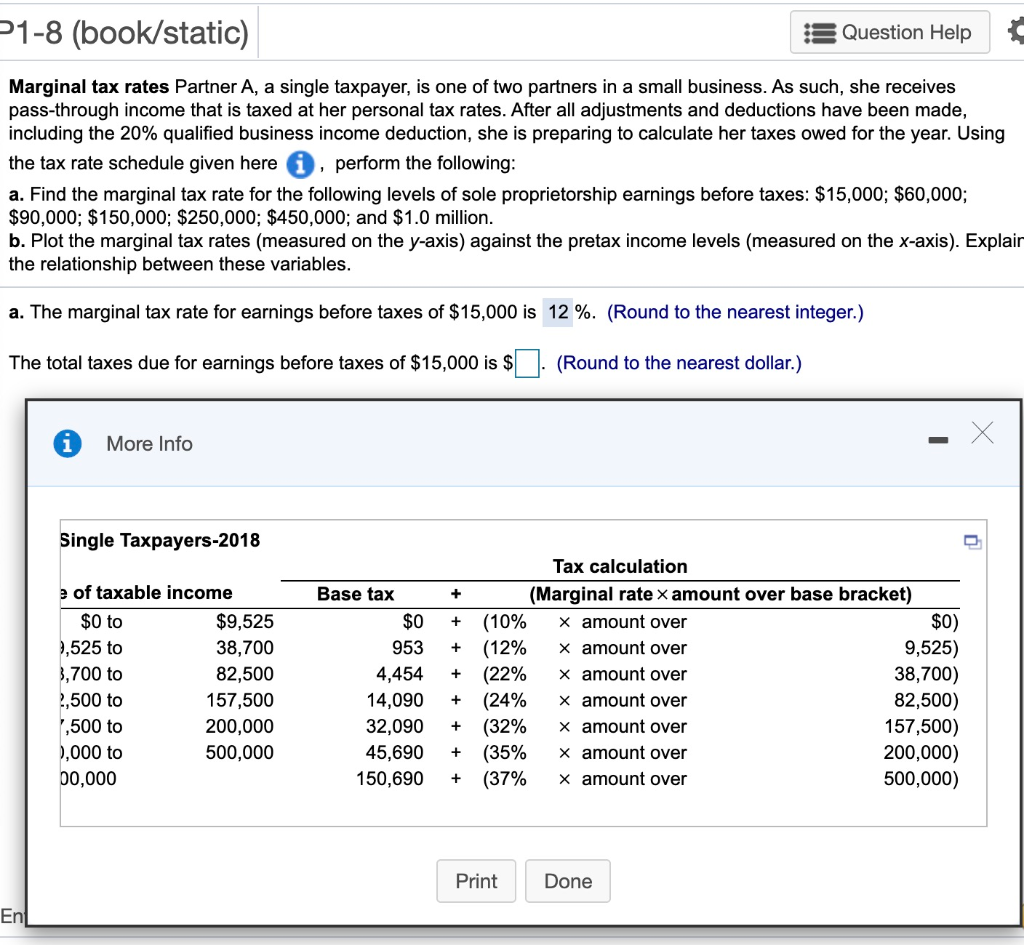Click the 'More Info' dialog title
1024x945 pixels.
pos(150,443)
